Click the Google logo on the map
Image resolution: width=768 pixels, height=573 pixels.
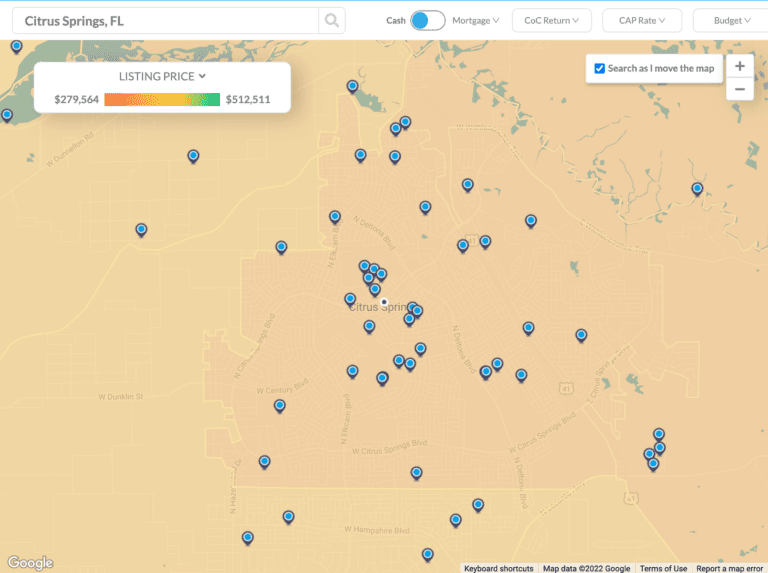click(x=30, y=563)
